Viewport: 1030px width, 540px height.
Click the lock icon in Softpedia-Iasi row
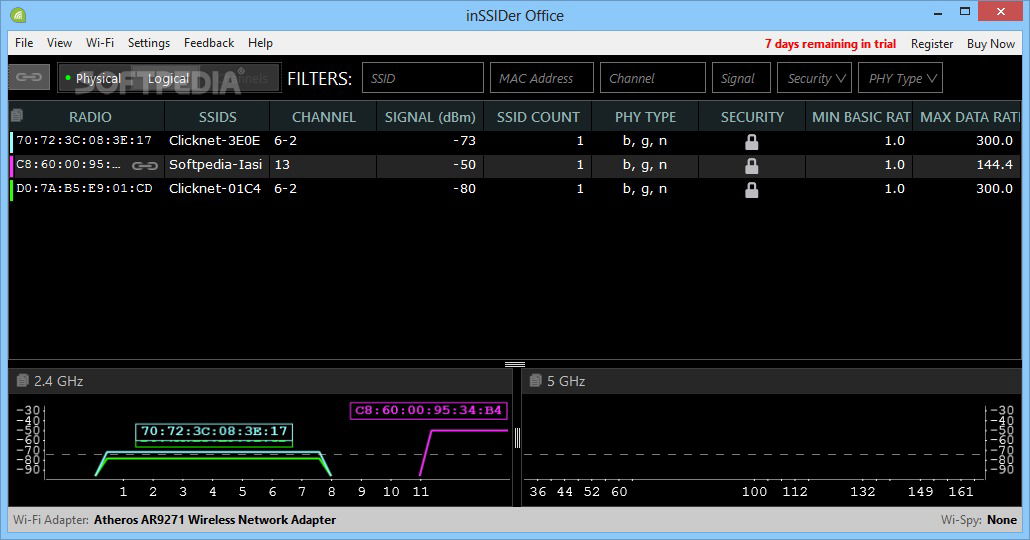751,166
